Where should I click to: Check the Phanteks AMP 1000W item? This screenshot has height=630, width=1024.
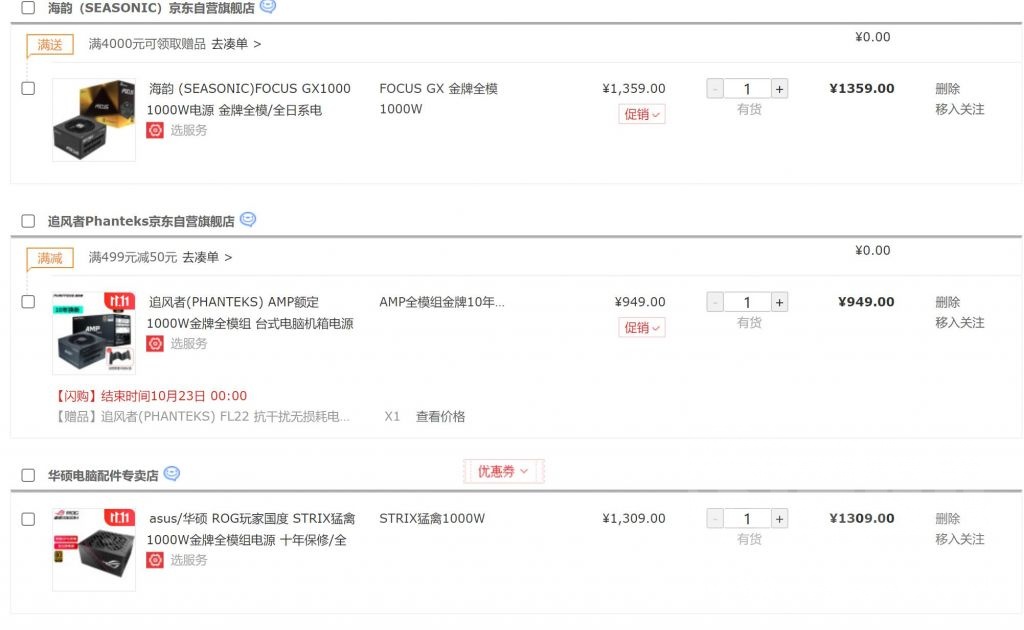pos(28,301)
